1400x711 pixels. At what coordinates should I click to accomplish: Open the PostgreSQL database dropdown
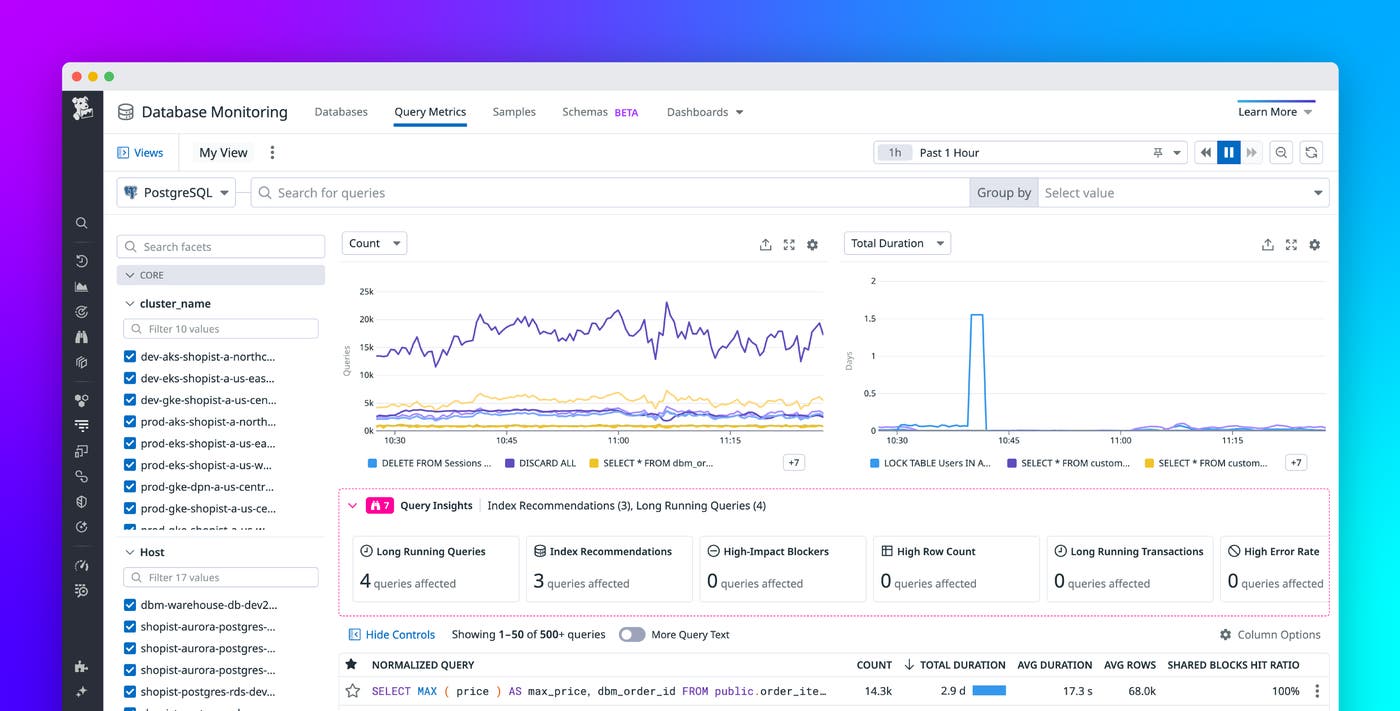click(175, 192)
